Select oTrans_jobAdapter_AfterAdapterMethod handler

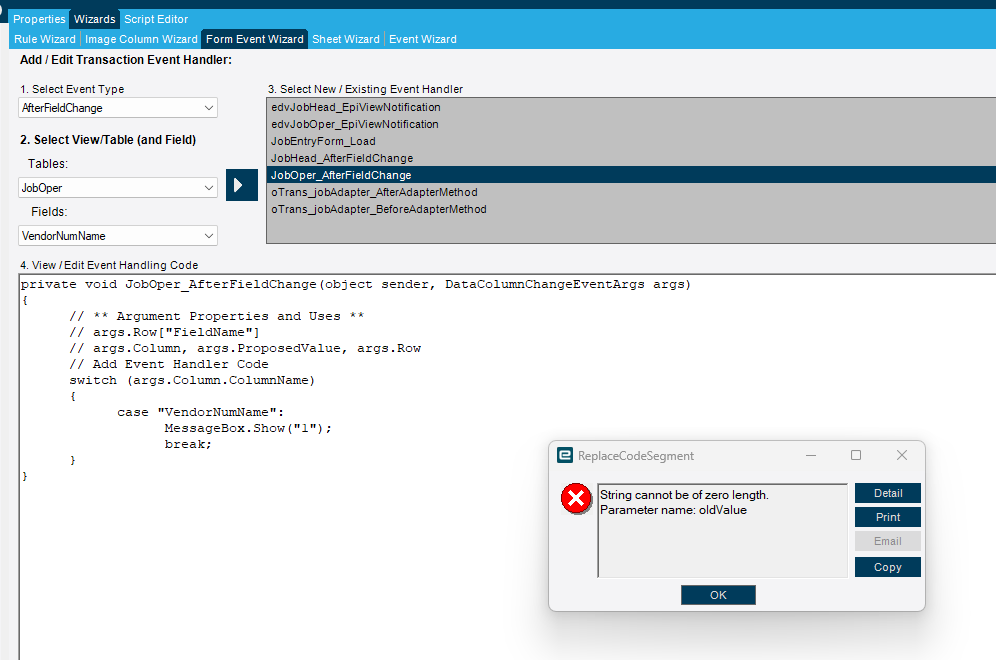(x=631, y=192)
